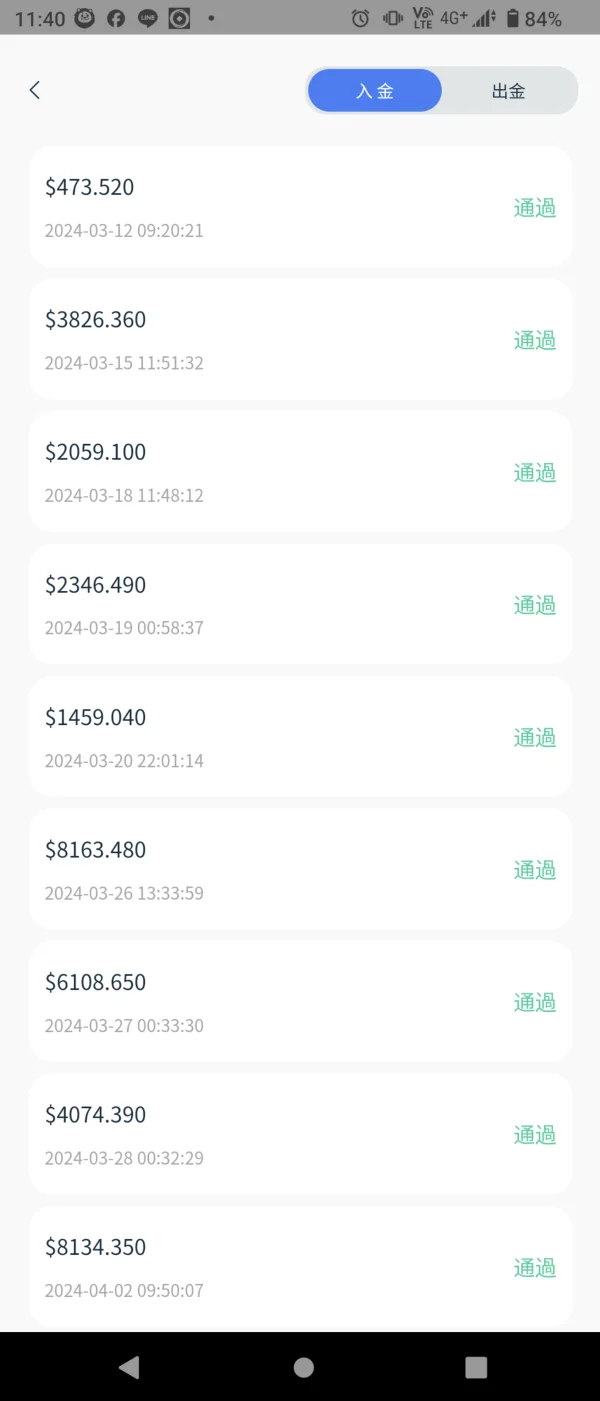The image size is (600, 1401).
Task: Switch to the 出金 tab
Action: (x=508, y=91)
